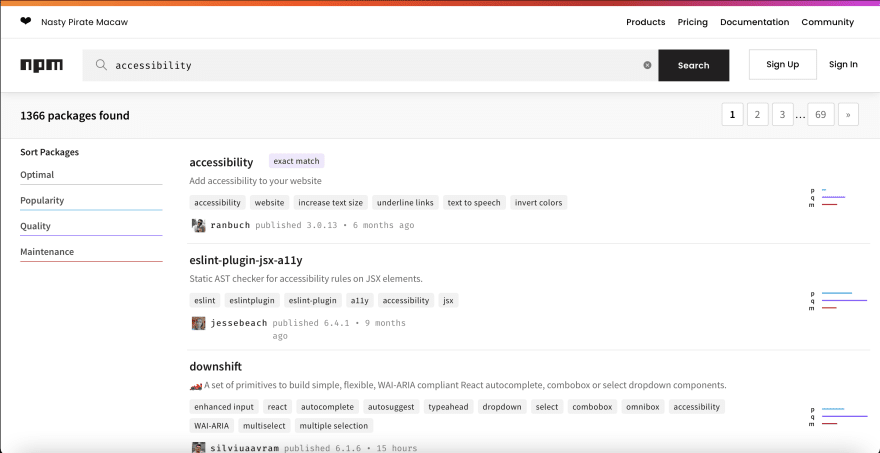Click the 'dropdown' keyword tag

pyautogui.click(x=502, y=406)
